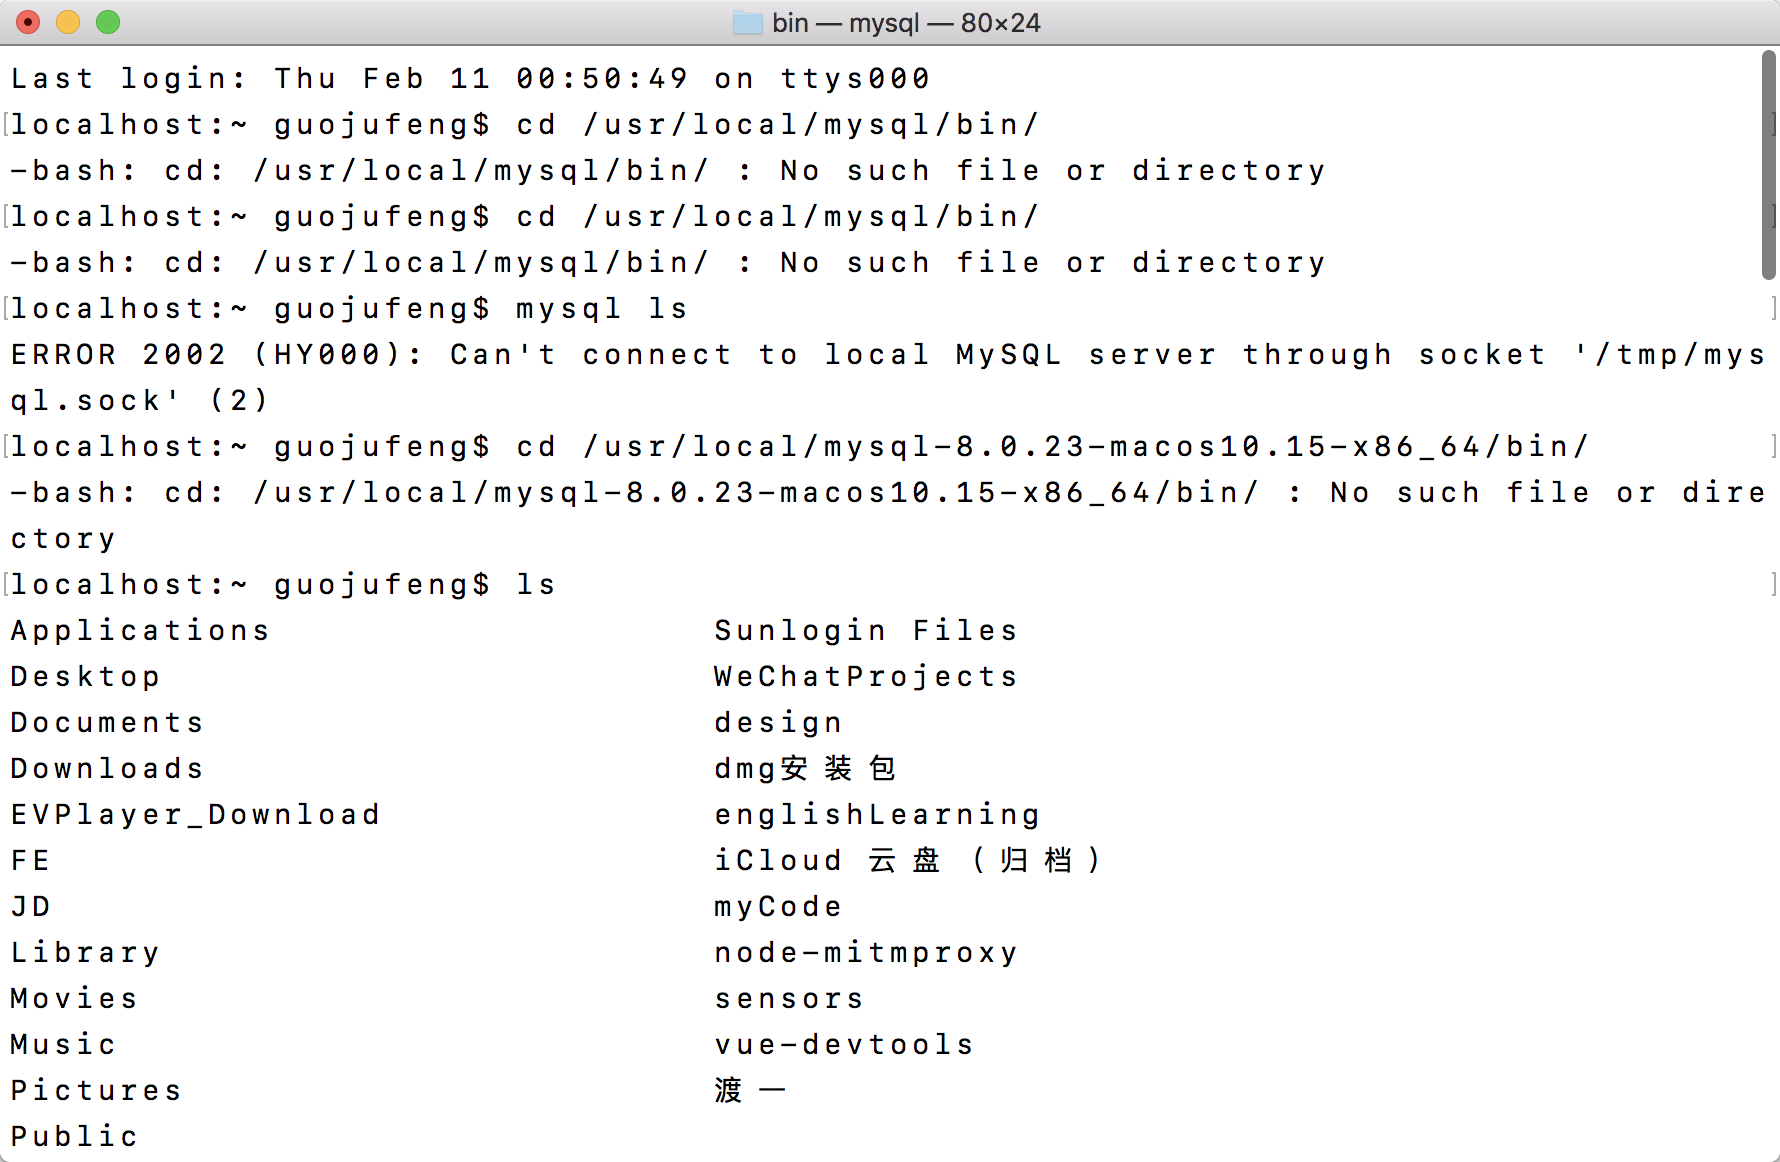Click the mysql ls command line
Image resolution: width=1780 pixels, height=1162 pixels.
click(349, 308)
